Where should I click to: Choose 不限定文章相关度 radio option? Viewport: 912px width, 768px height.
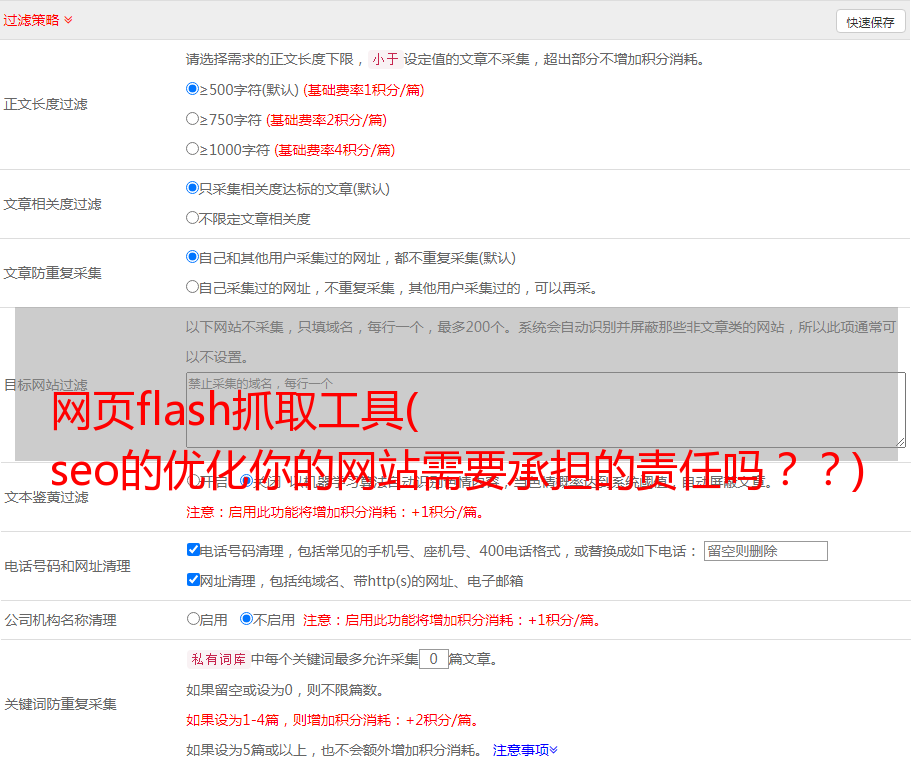point(192,218)
